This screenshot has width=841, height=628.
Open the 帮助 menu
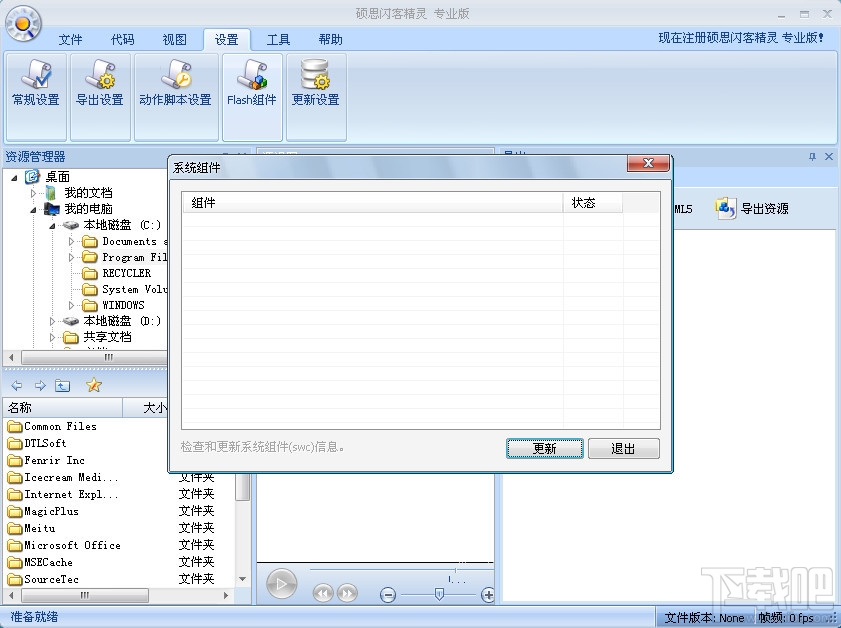(330, 39)
